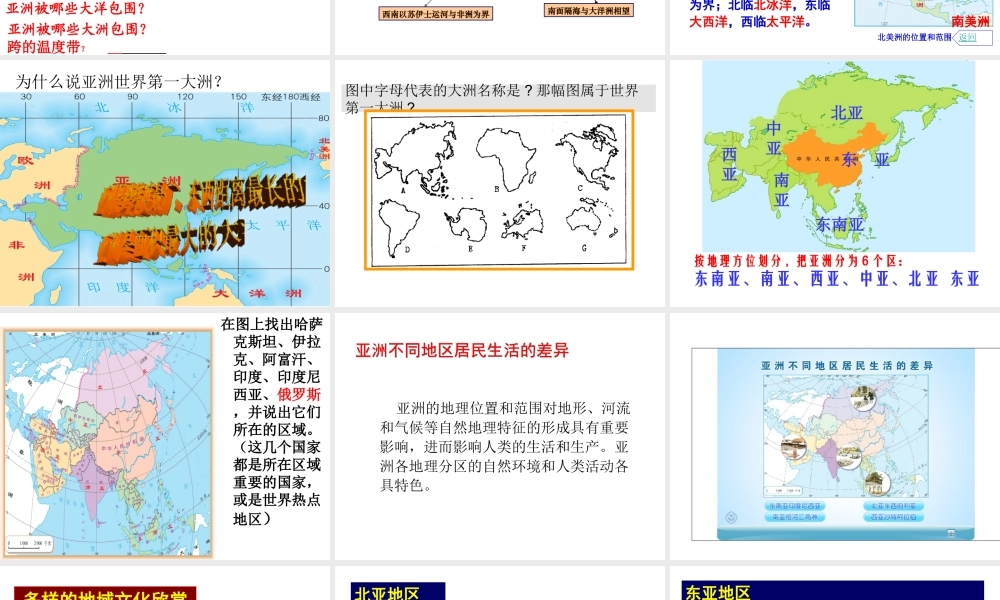The image size is (1000, 600).
Task: Click the 欧洲 label on the Asia map
Action: 34,172
